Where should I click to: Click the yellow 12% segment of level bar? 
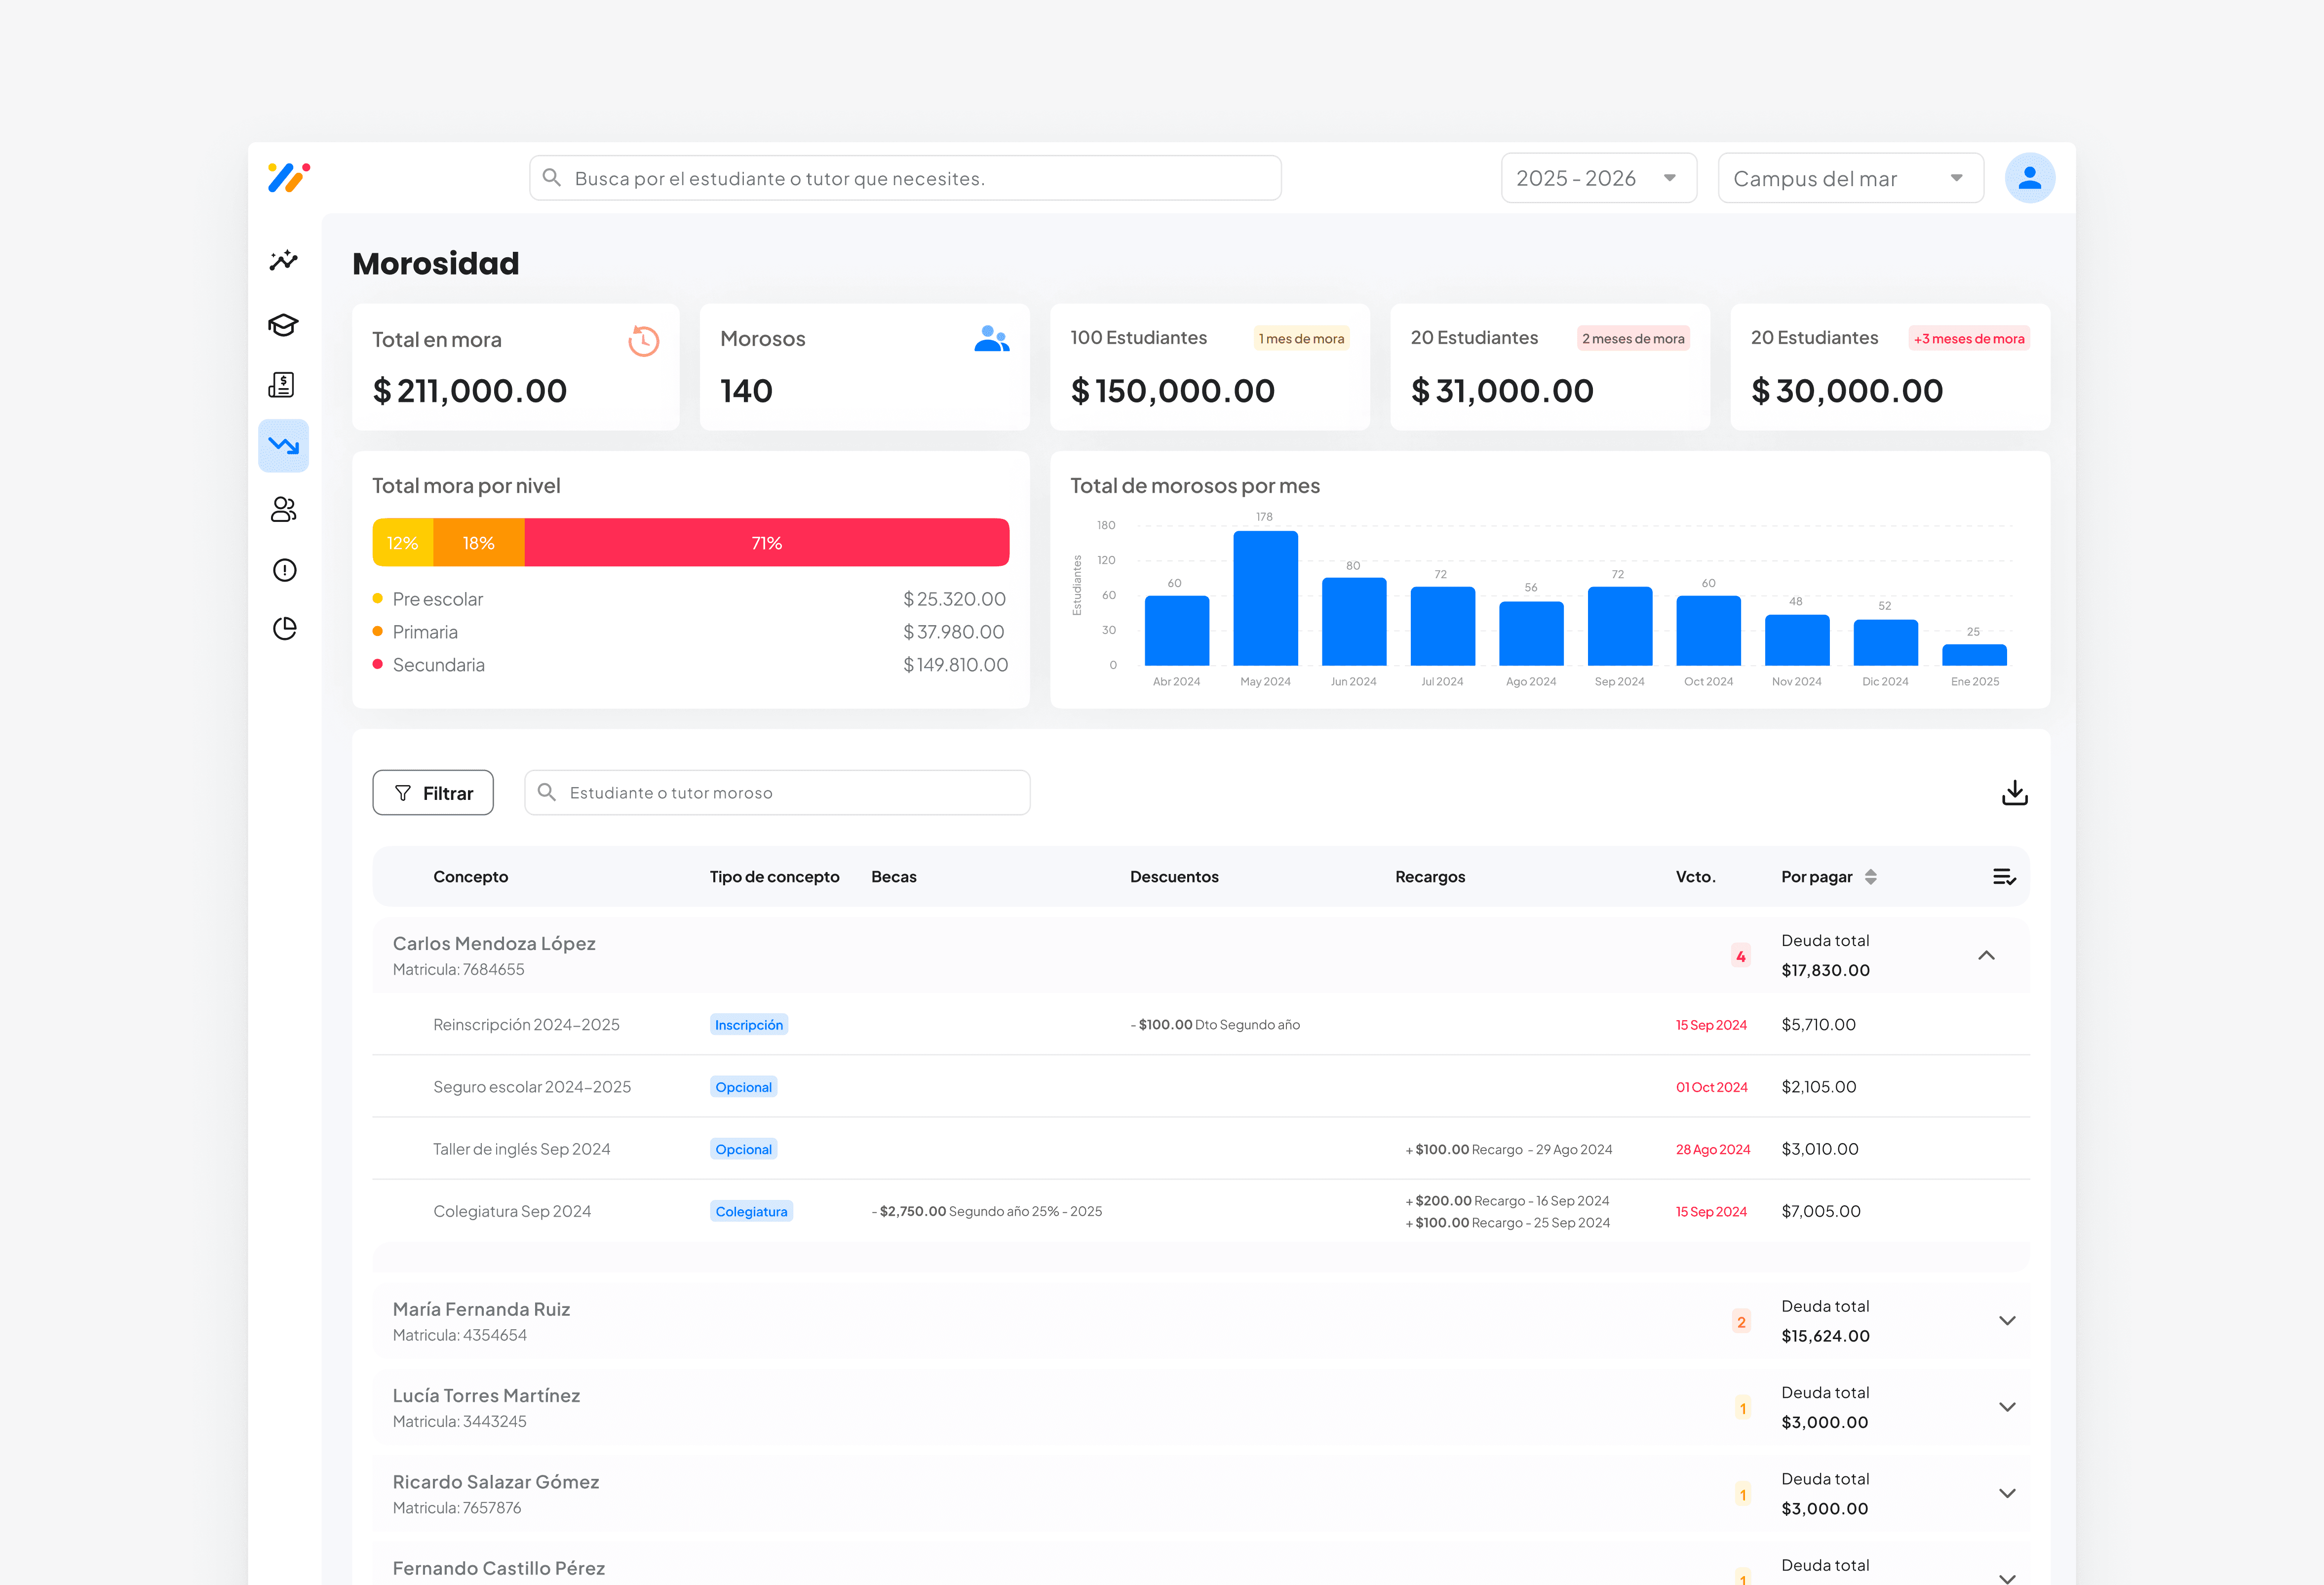click(403, 543)
